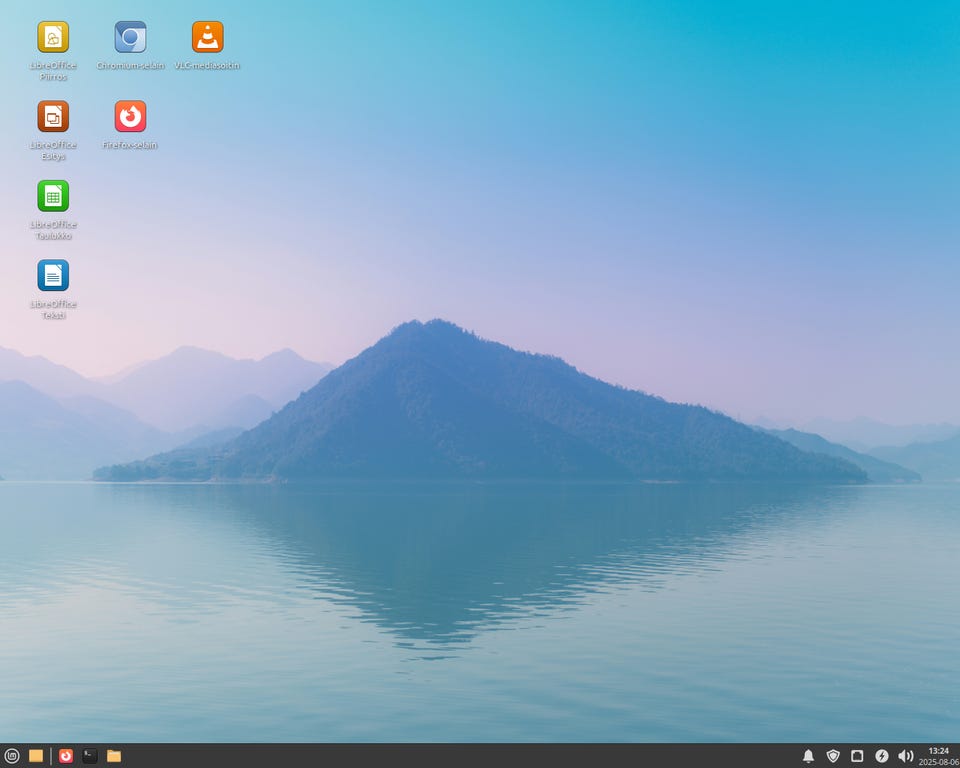Image resolution: width=960 pixels, height=768 pixels.
Task: Open the terminal from the taskbar
Action: [89, 756]
